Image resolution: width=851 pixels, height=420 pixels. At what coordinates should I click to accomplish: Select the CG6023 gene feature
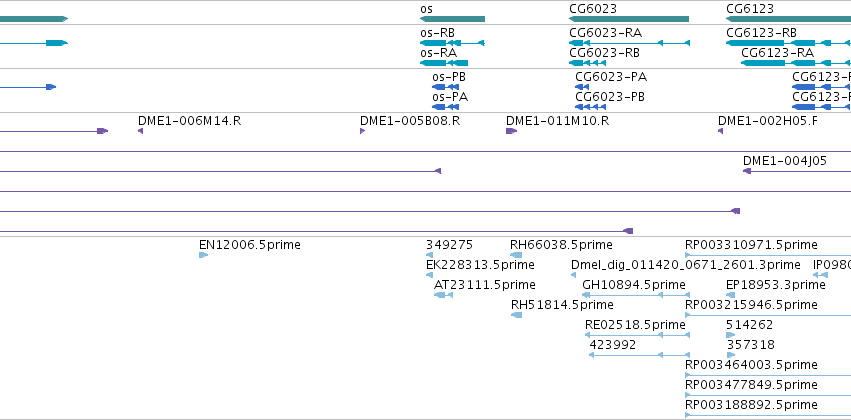[629, 19]
